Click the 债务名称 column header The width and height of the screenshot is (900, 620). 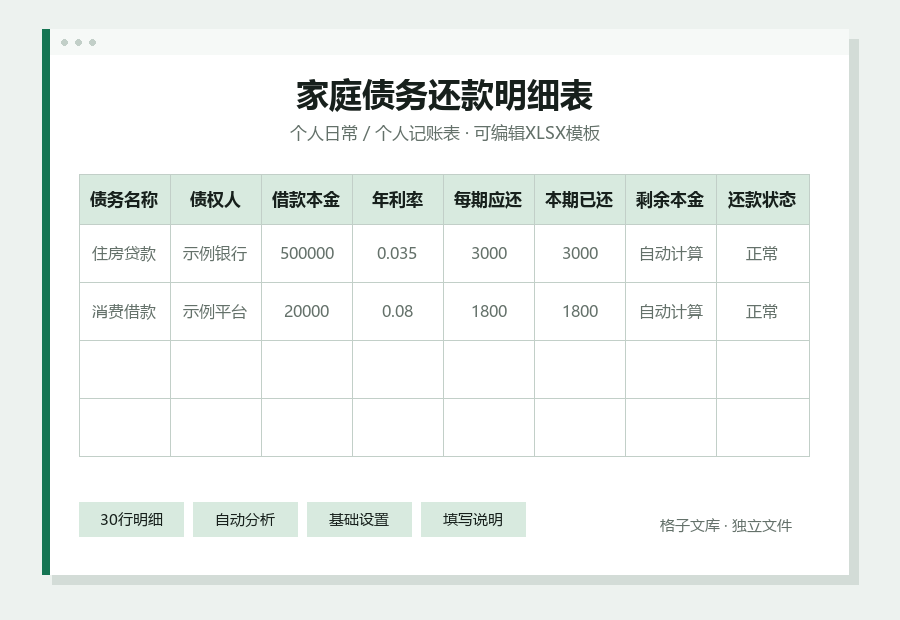point(125,200)
